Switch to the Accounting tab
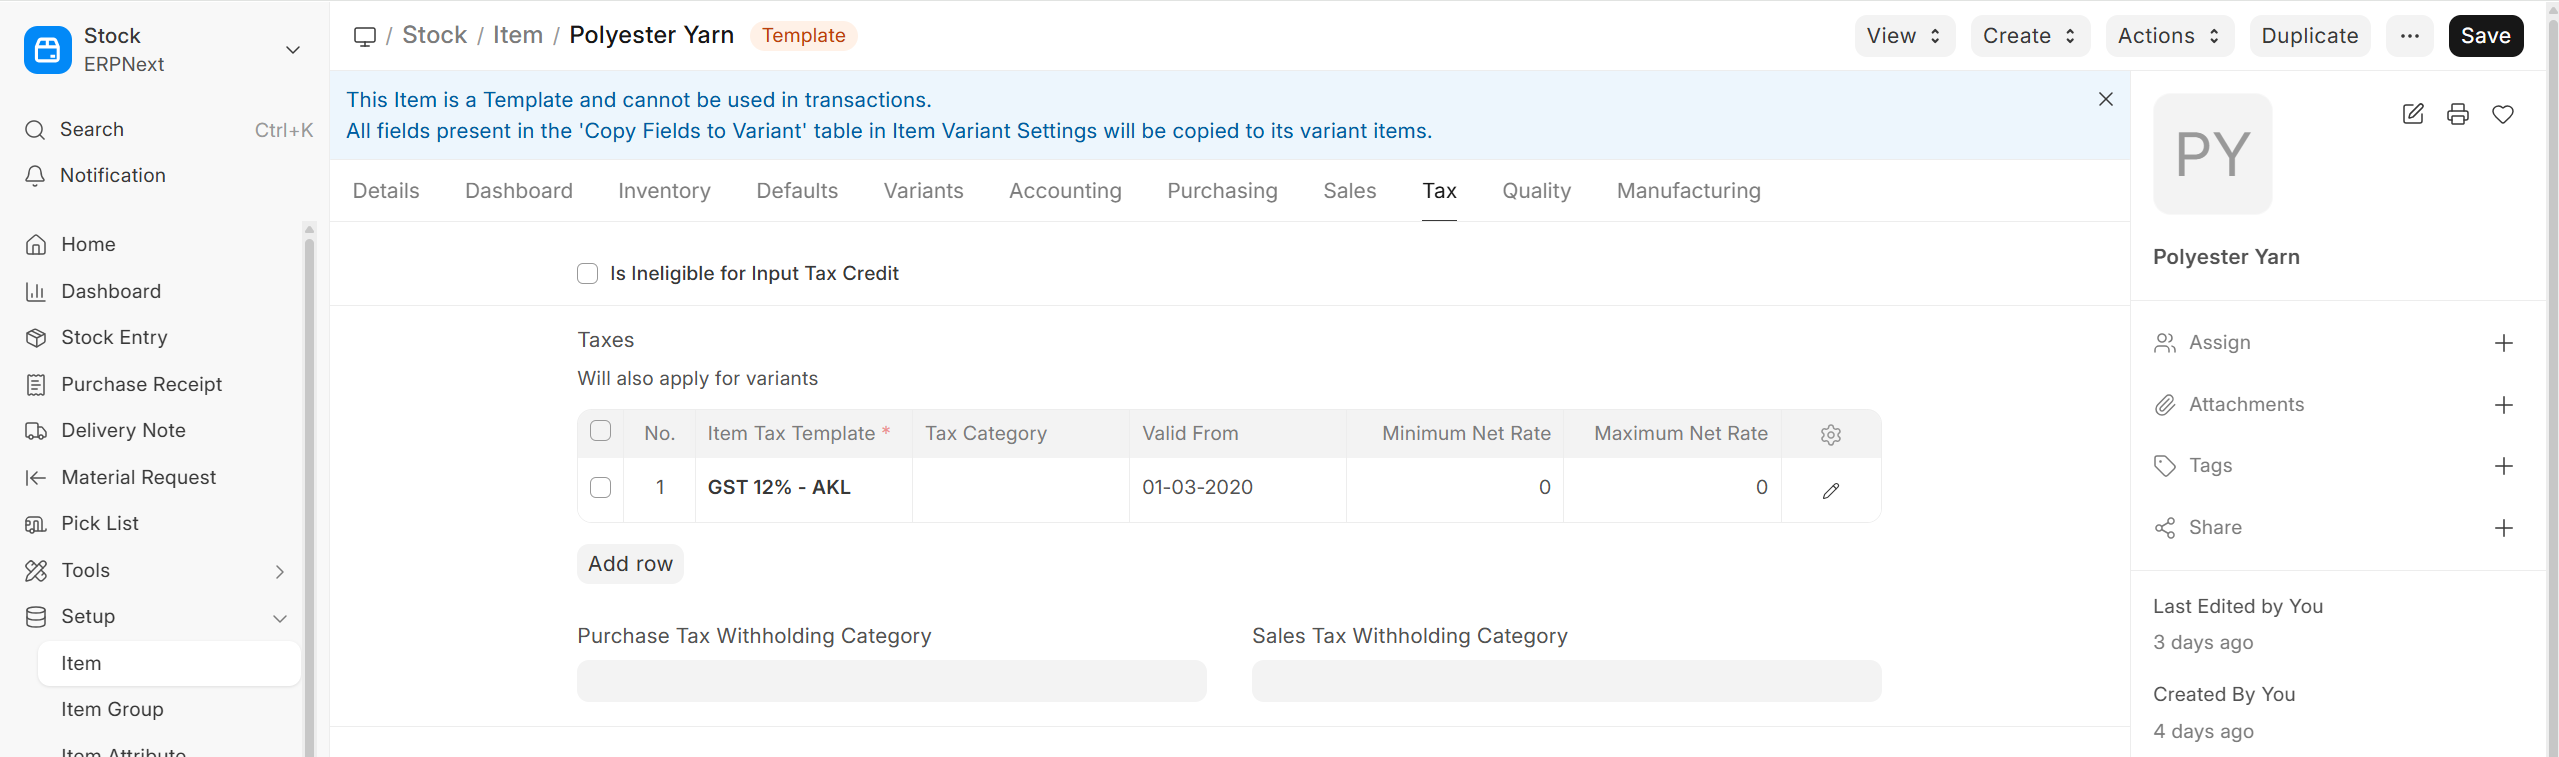2559x757 pixels. click(1064, 191)
